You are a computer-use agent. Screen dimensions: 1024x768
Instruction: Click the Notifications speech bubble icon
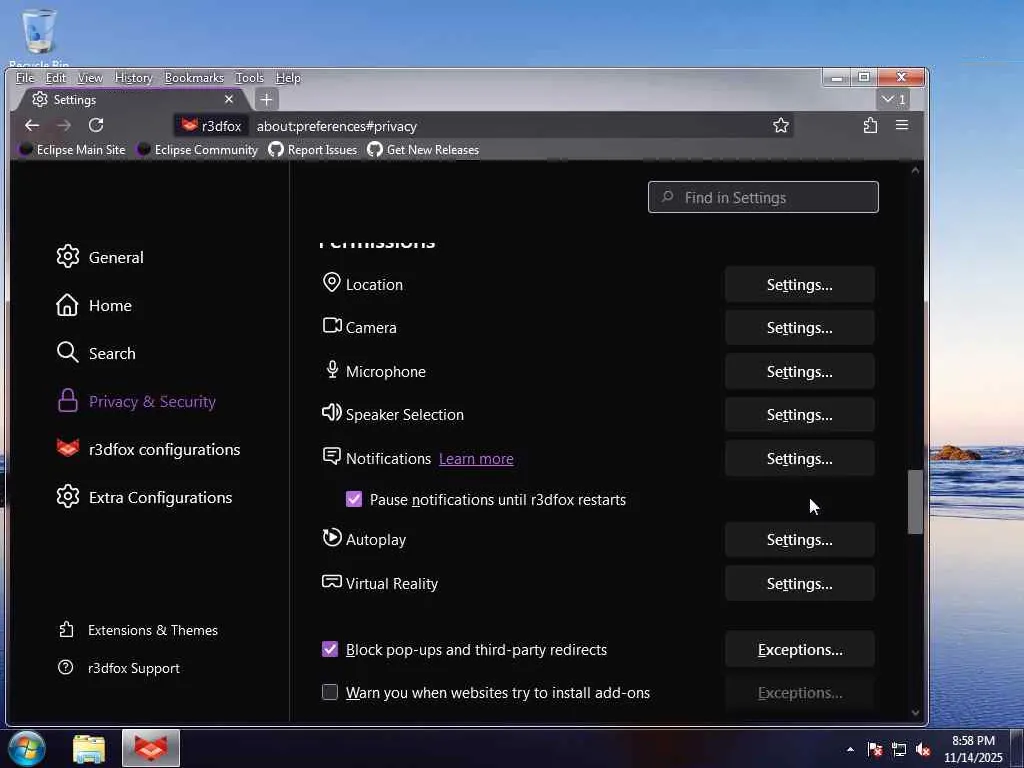pyautogui.click(x=332, y=456)
